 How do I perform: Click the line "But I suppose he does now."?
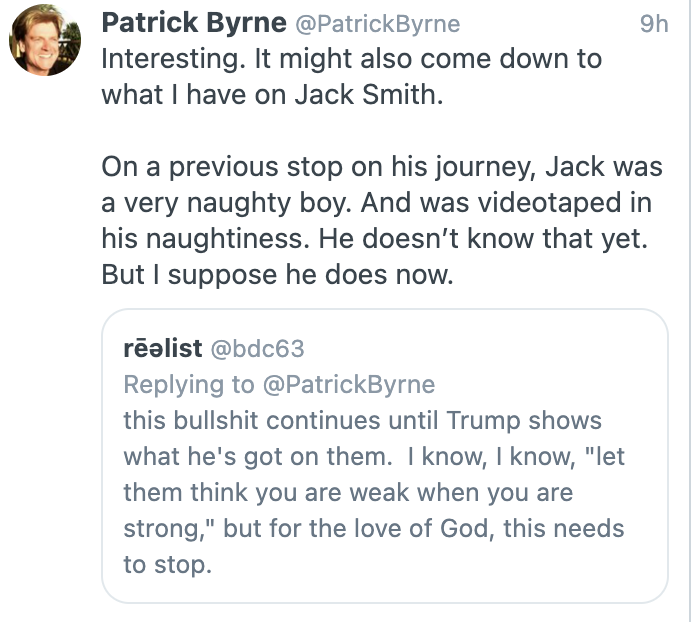(x=277, y=275)
